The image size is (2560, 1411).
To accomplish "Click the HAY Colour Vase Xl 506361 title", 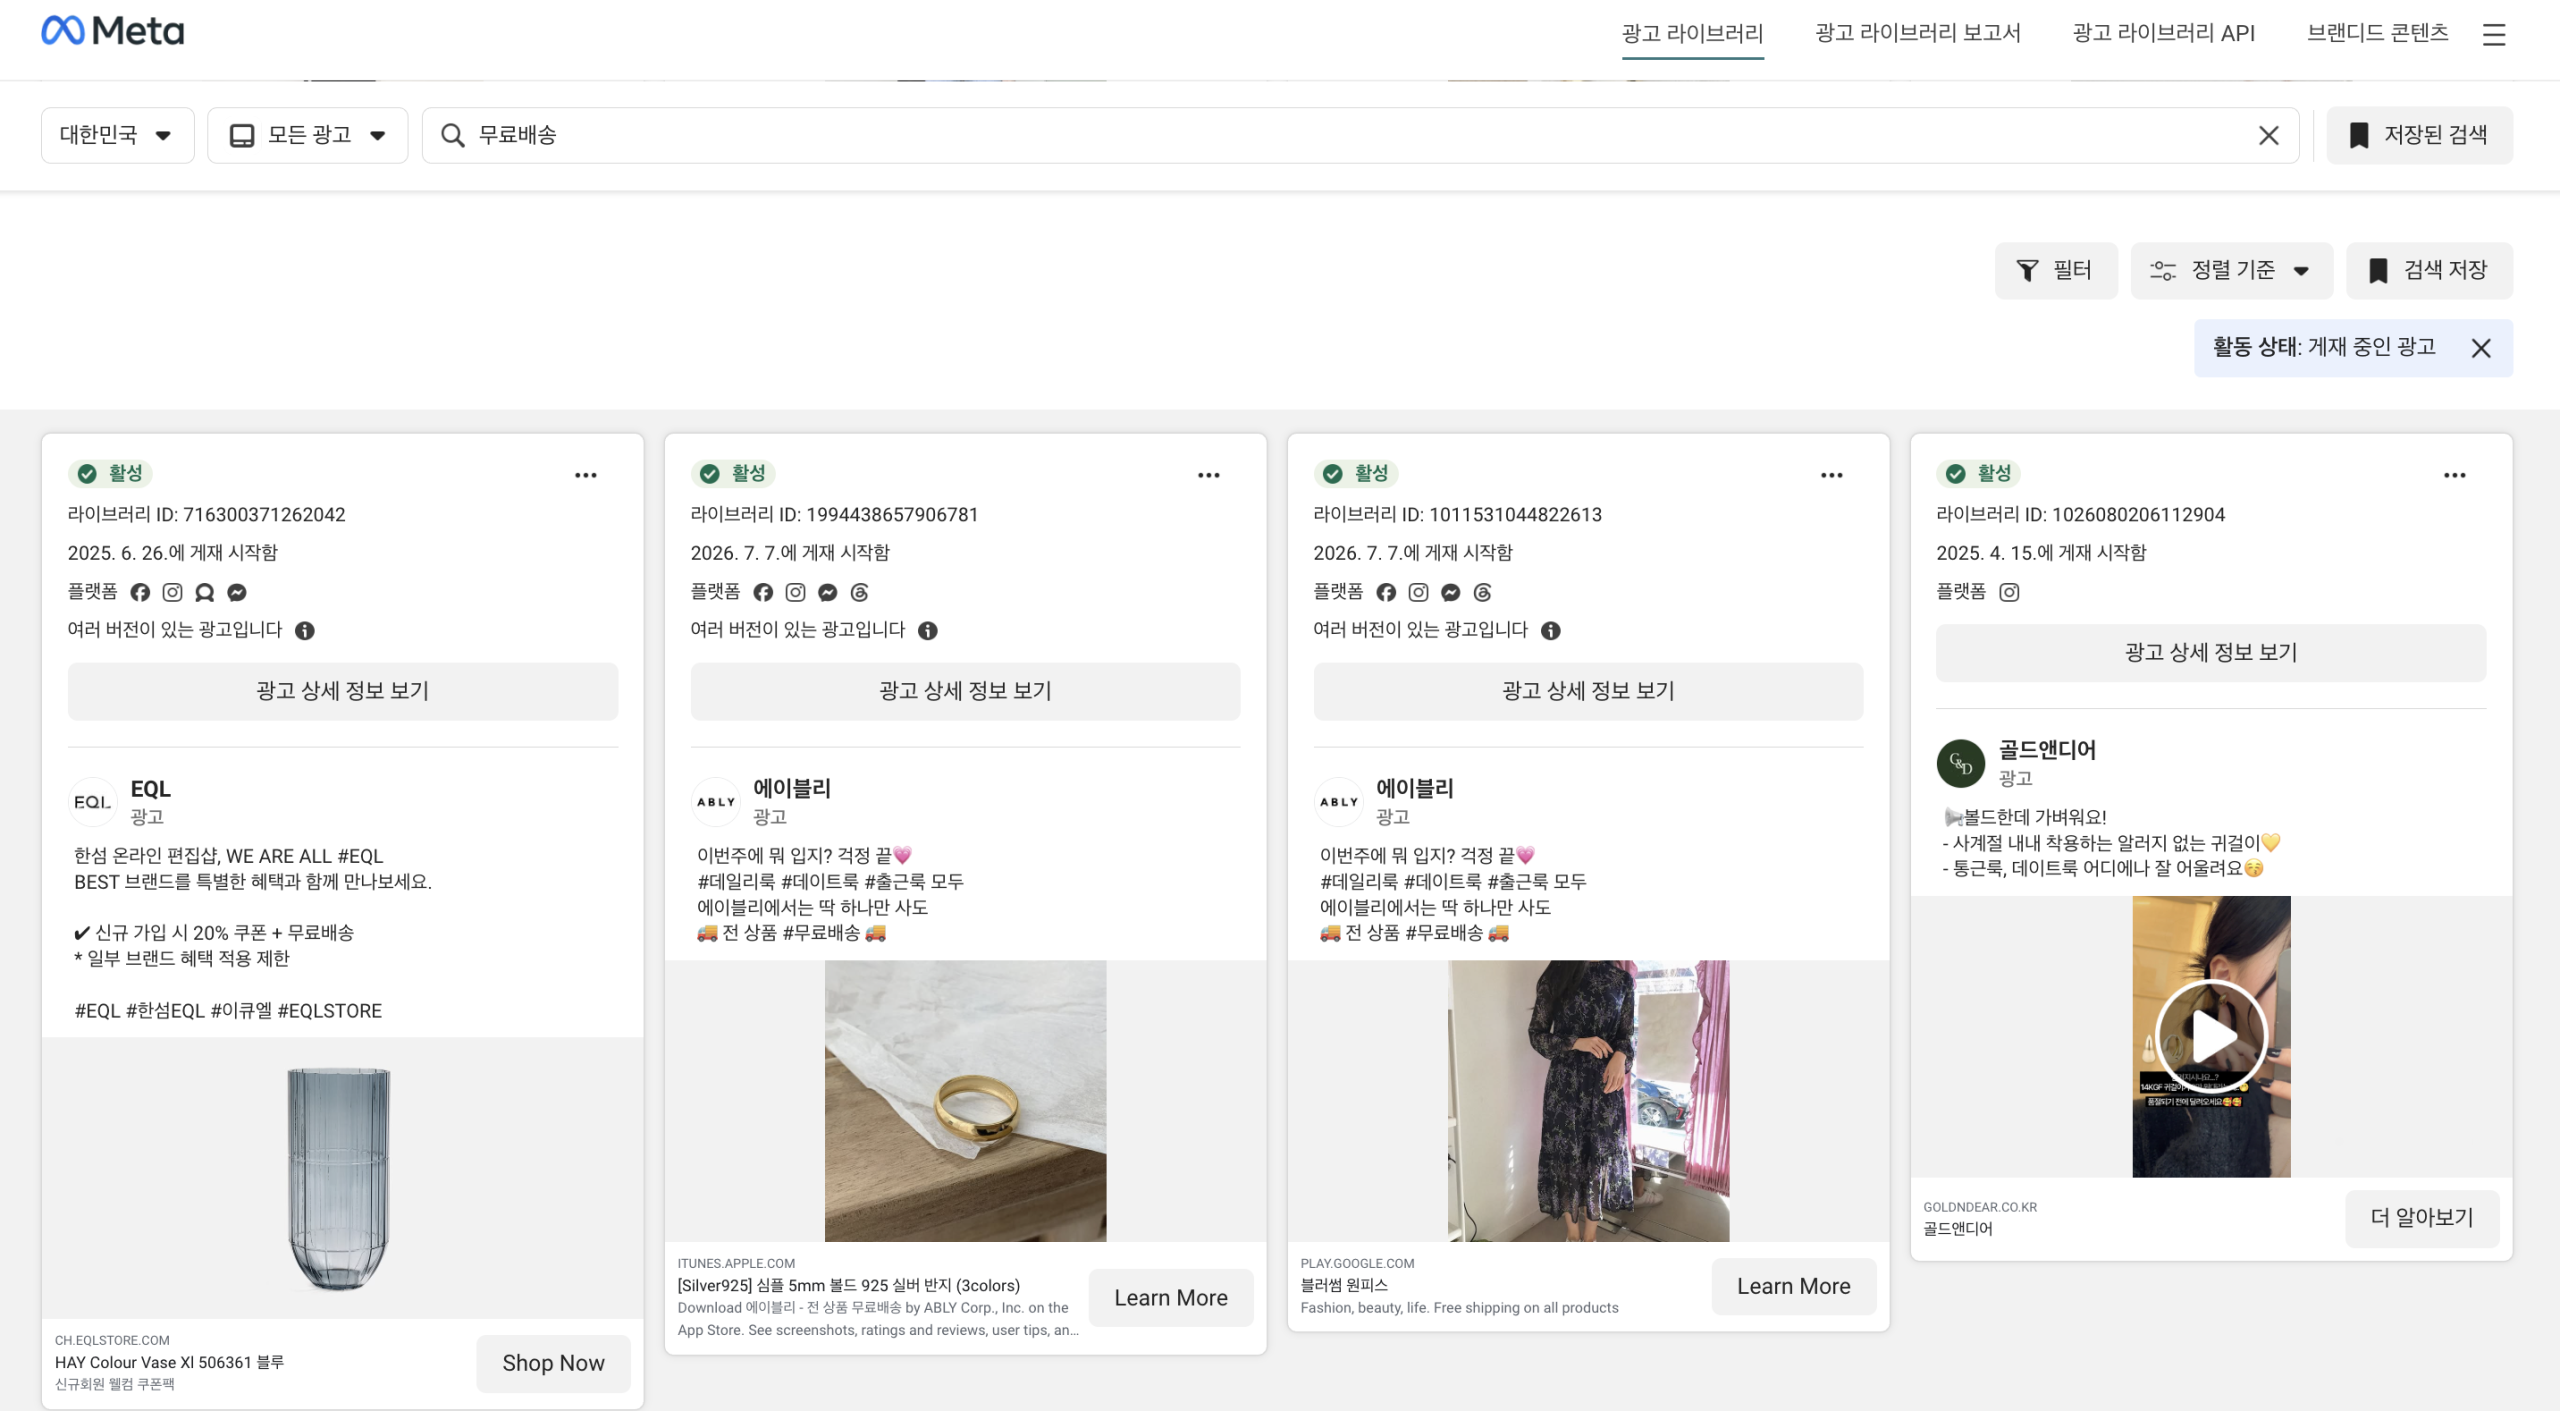I will coord(170,1362).
